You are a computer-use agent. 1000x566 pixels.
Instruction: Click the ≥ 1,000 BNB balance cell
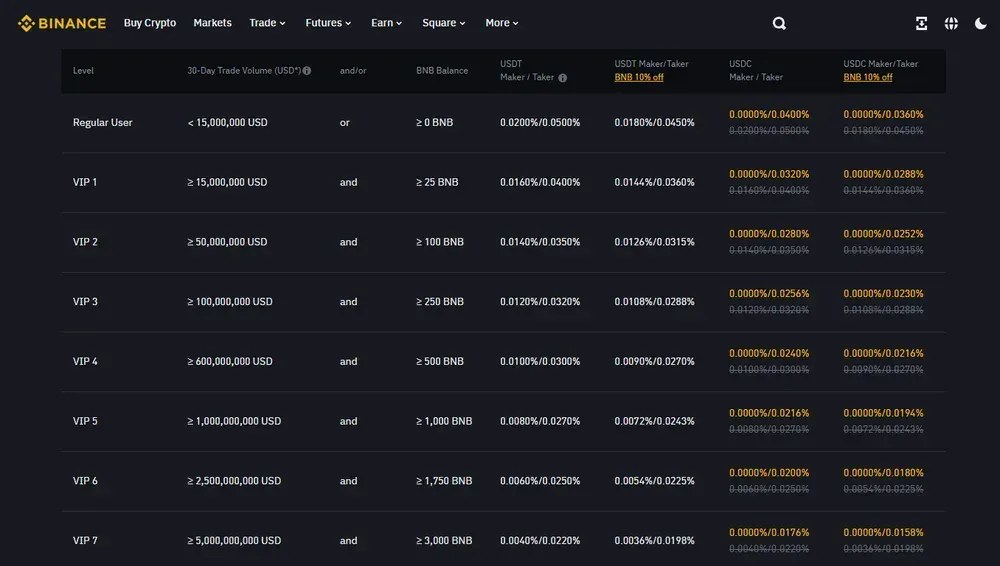pyautogui.click(x=444, y=421)
